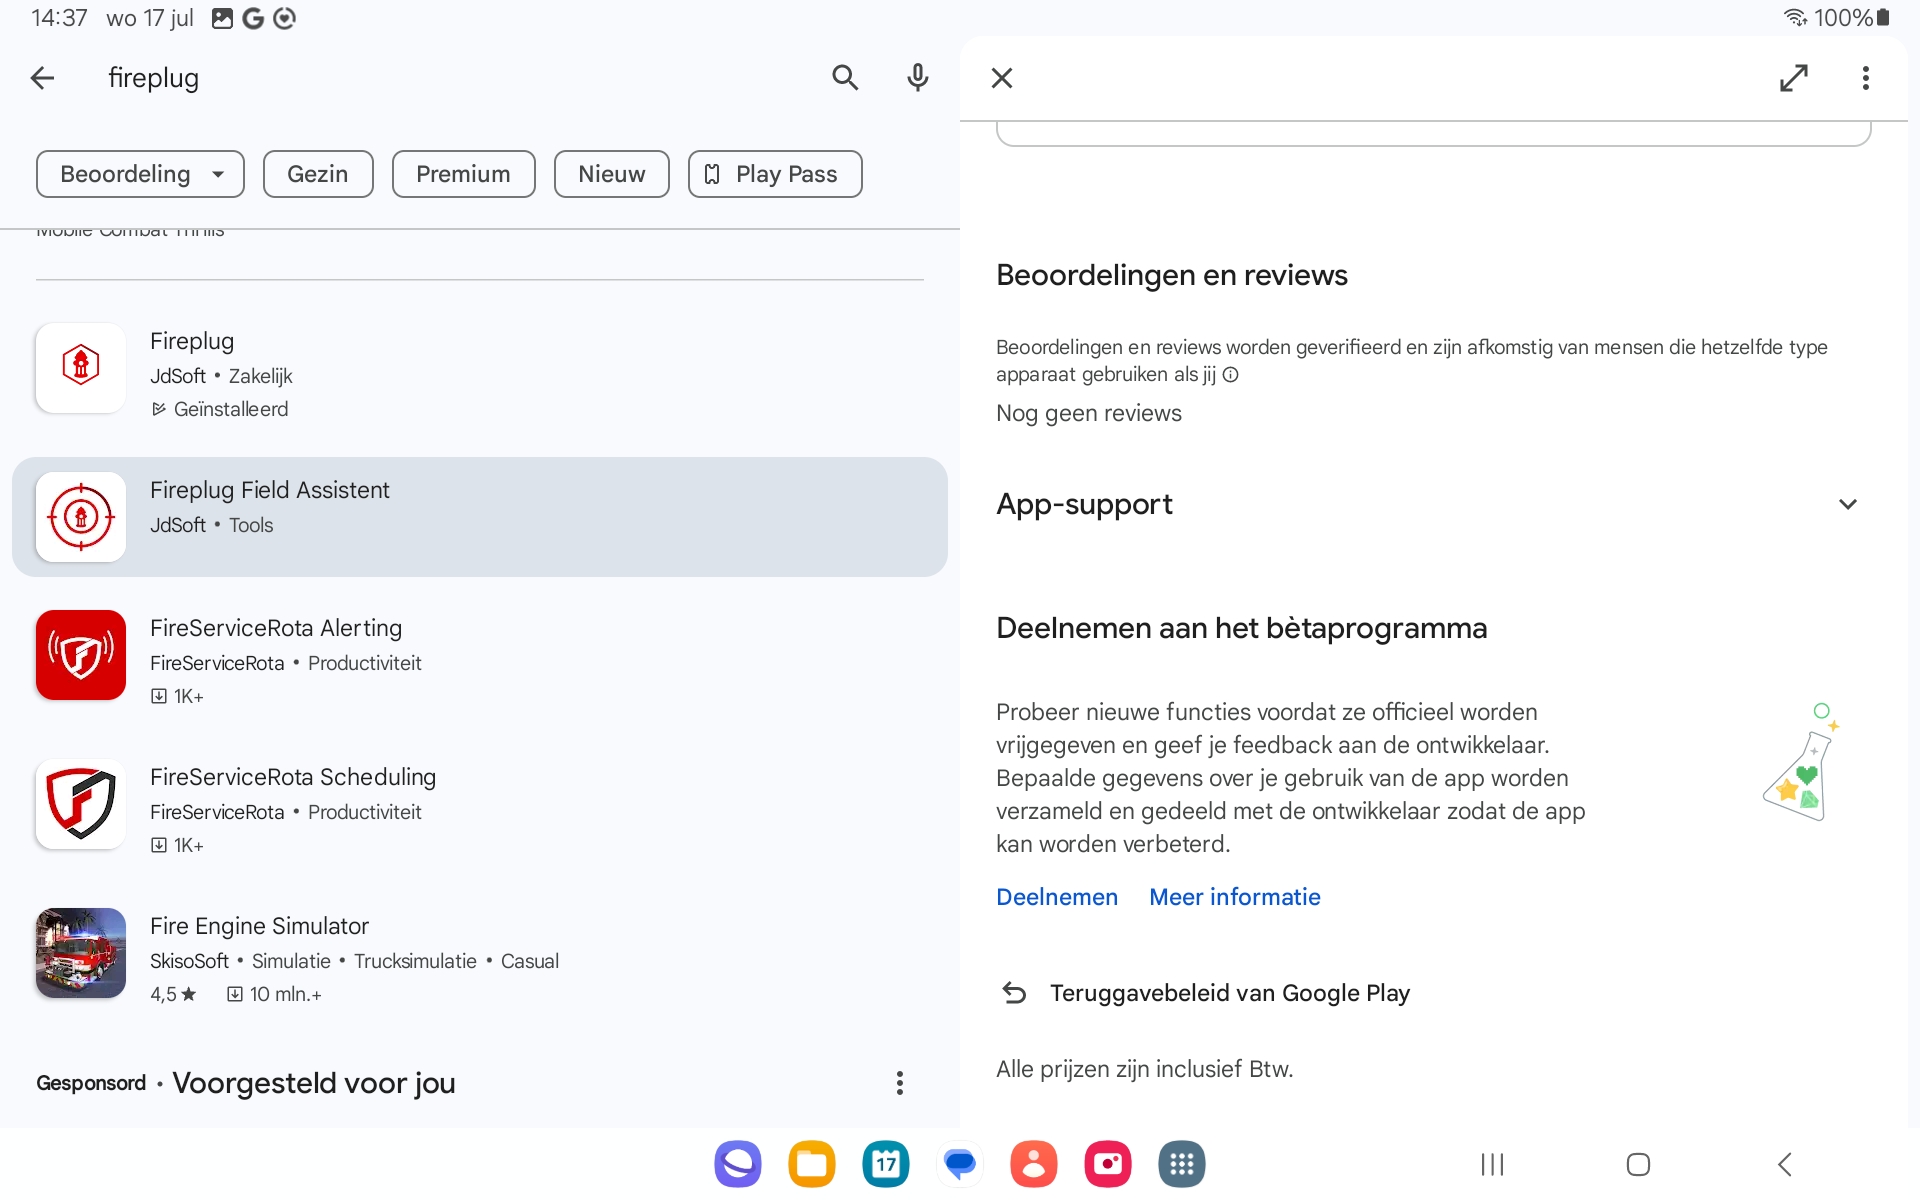The height and width of the screenshot is (1200, 1920).
Task: Select the FireServiceRota Alerting result
Action: click(x=275, y=628)
